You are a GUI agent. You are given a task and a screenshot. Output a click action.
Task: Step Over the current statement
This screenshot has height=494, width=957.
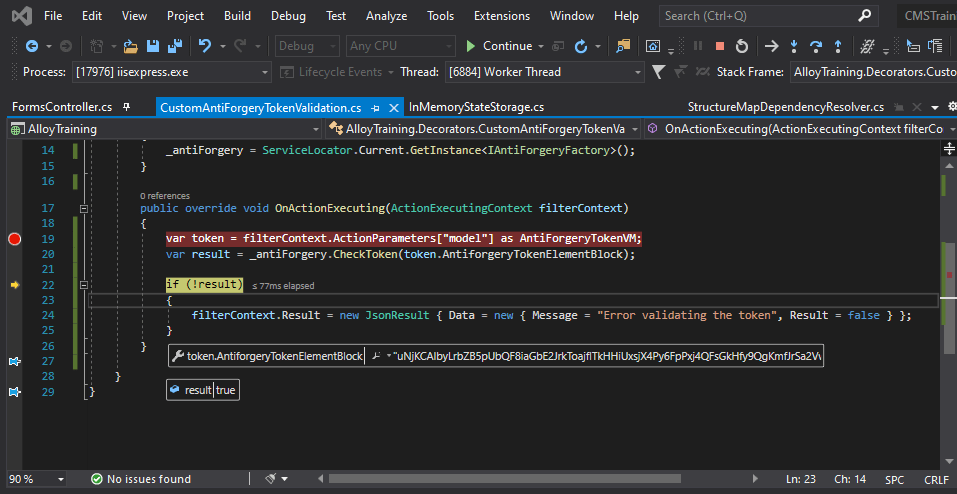tap(816, 46)
